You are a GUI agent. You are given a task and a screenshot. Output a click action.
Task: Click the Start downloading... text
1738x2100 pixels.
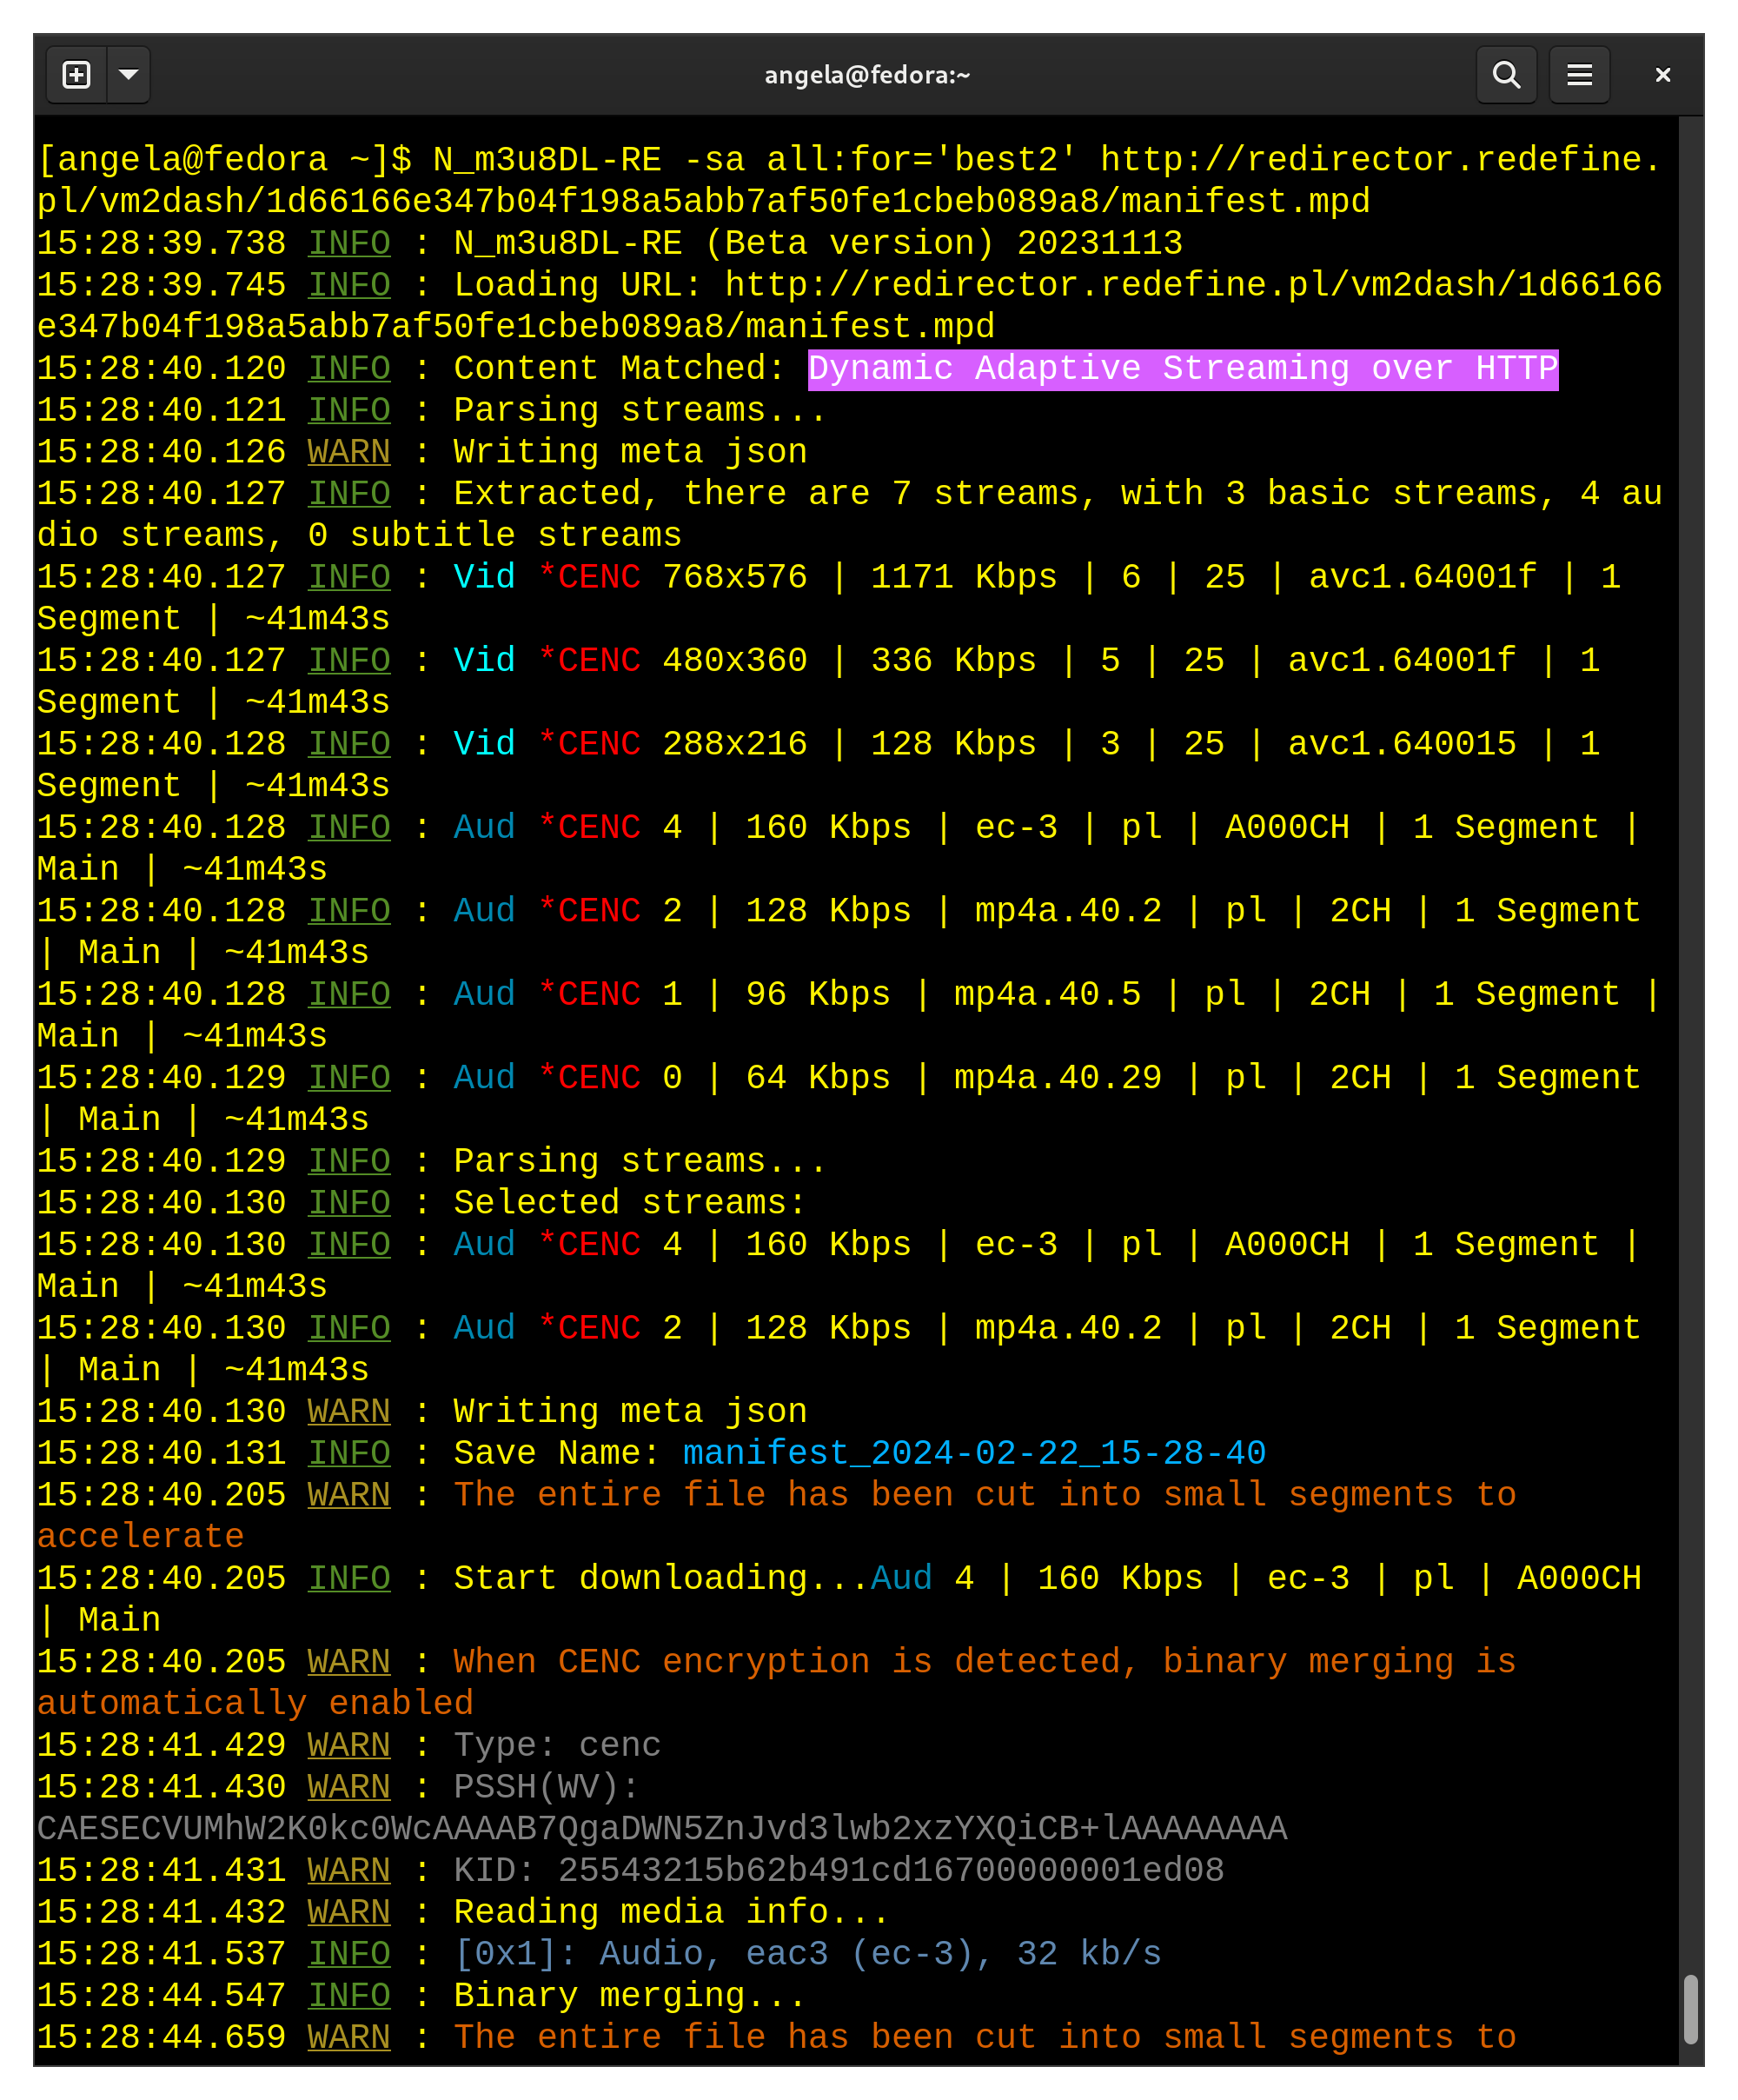(x=661, y=1578)
